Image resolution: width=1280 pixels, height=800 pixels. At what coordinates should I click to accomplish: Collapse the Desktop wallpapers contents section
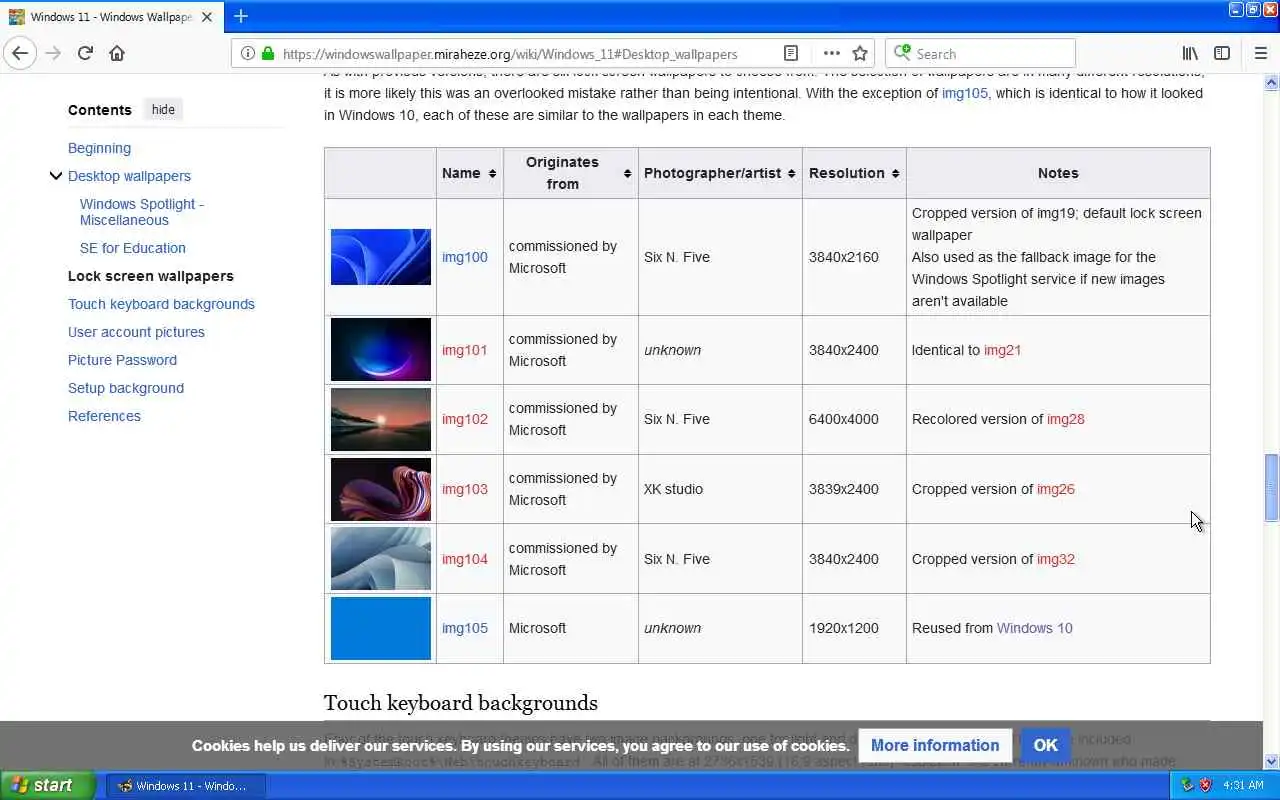tap(55, 176)
